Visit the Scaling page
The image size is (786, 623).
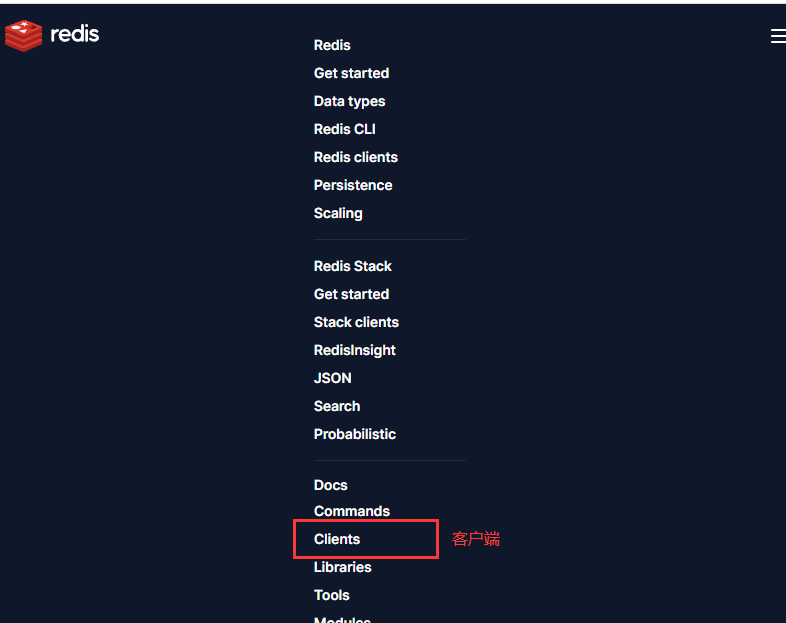tap(338, 213)
